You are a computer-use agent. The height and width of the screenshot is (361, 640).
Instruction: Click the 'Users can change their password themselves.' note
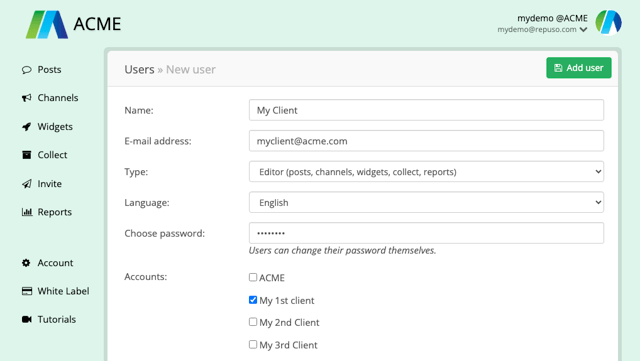tap(342, 250)
